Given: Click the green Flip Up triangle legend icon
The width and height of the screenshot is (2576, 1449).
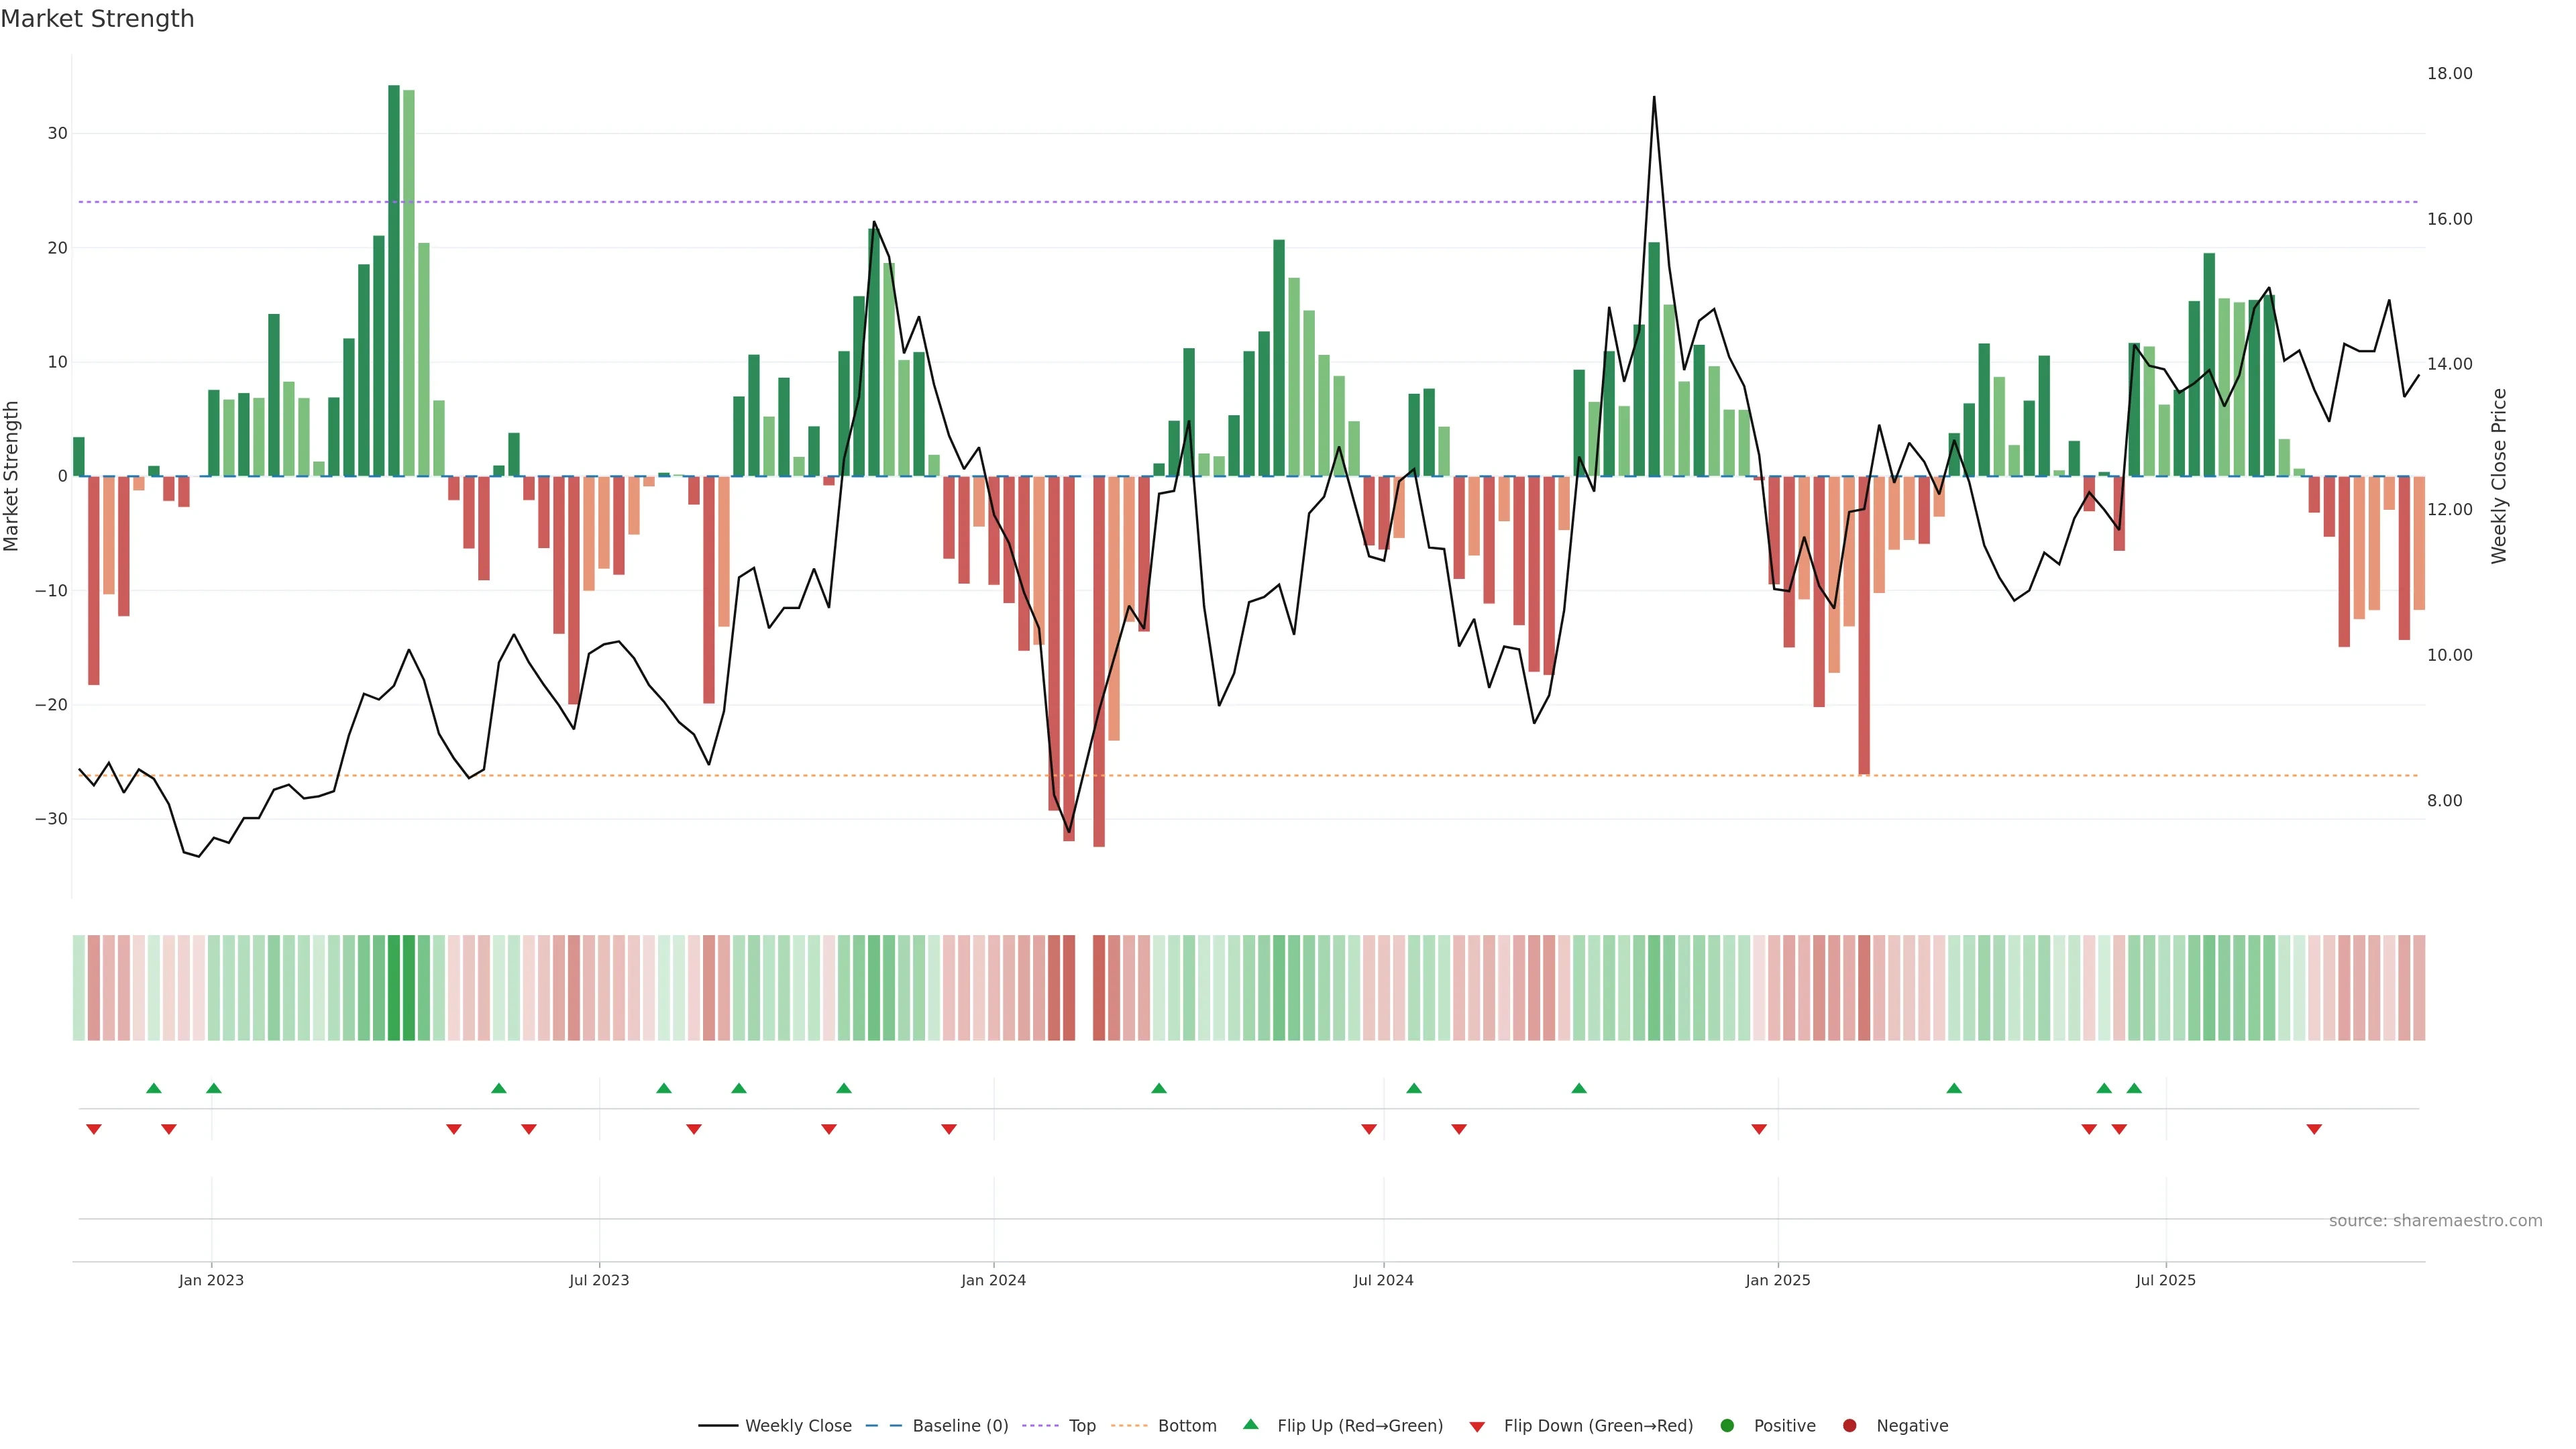Looking at the screenshot, I should (1250, 1424).
